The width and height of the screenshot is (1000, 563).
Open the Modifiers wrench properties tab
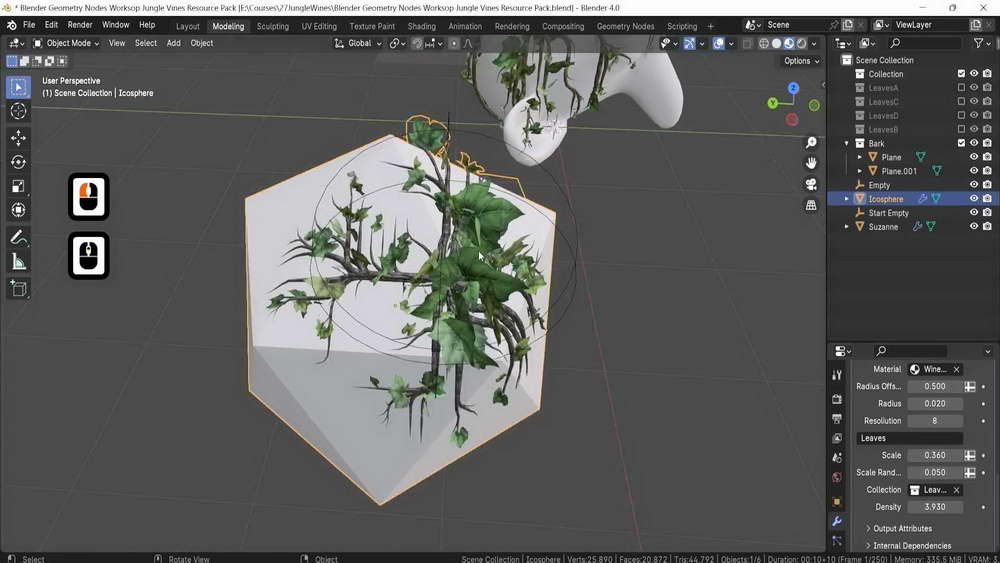[x=837, y=522]
